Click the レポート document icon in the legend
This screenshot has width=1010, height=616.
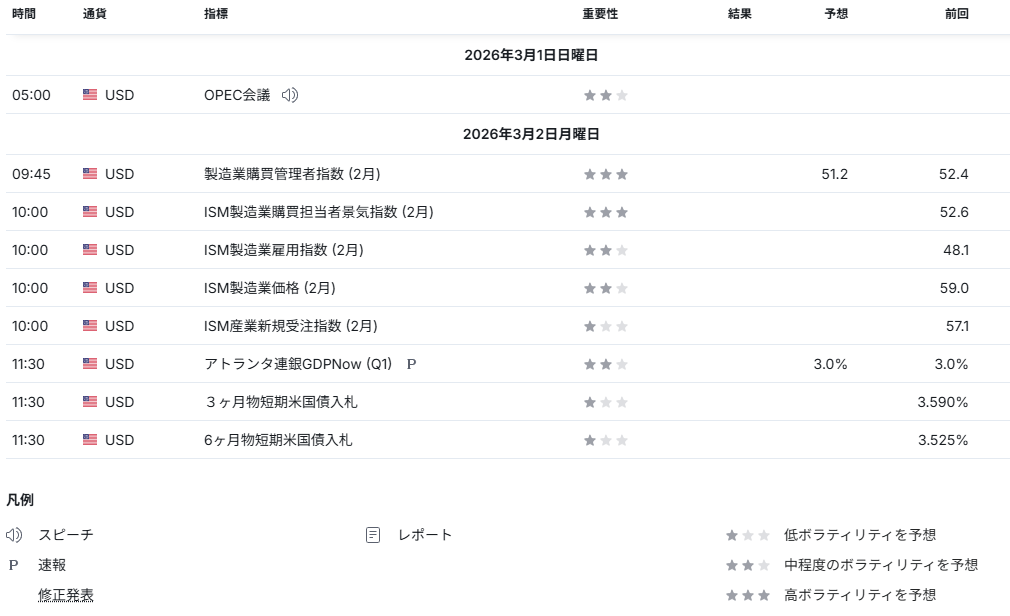click(373, 535)
